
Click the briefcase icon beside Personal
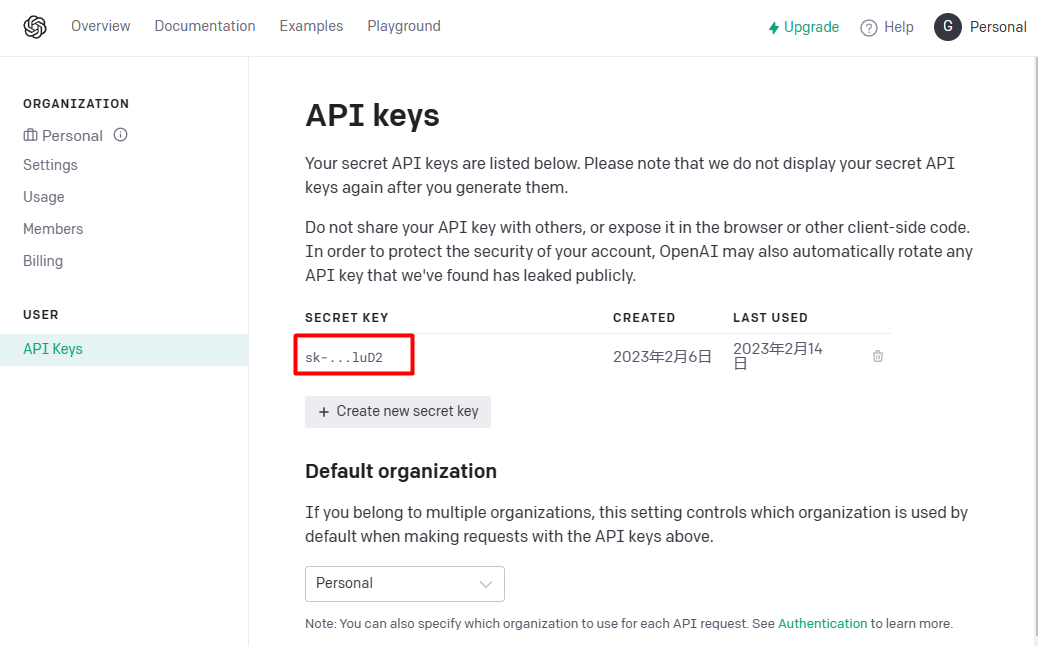(30, 135)
